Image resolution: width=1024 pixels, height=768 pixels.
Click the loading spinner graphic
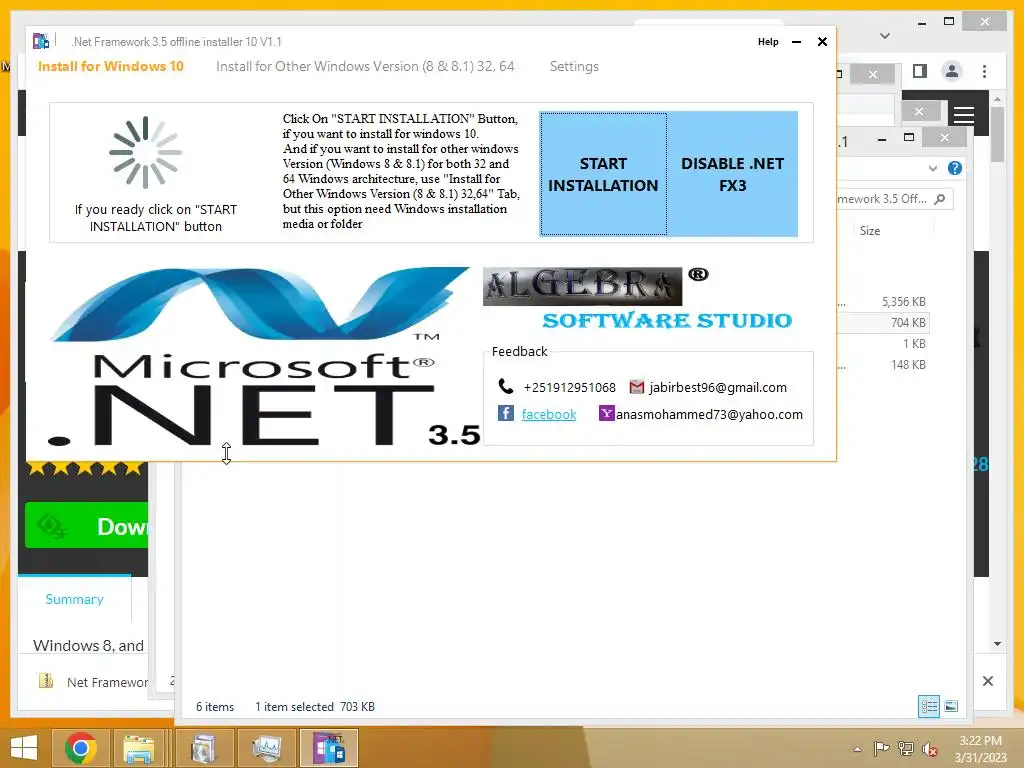(146, 152)
